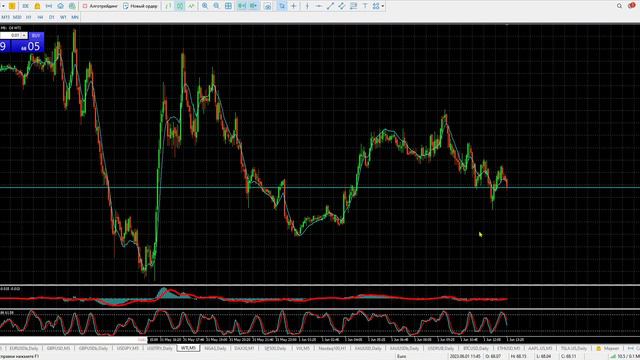Switch chart to bar chart mode
This screenshot has height=360, width=640.
[x=168, y=6]
